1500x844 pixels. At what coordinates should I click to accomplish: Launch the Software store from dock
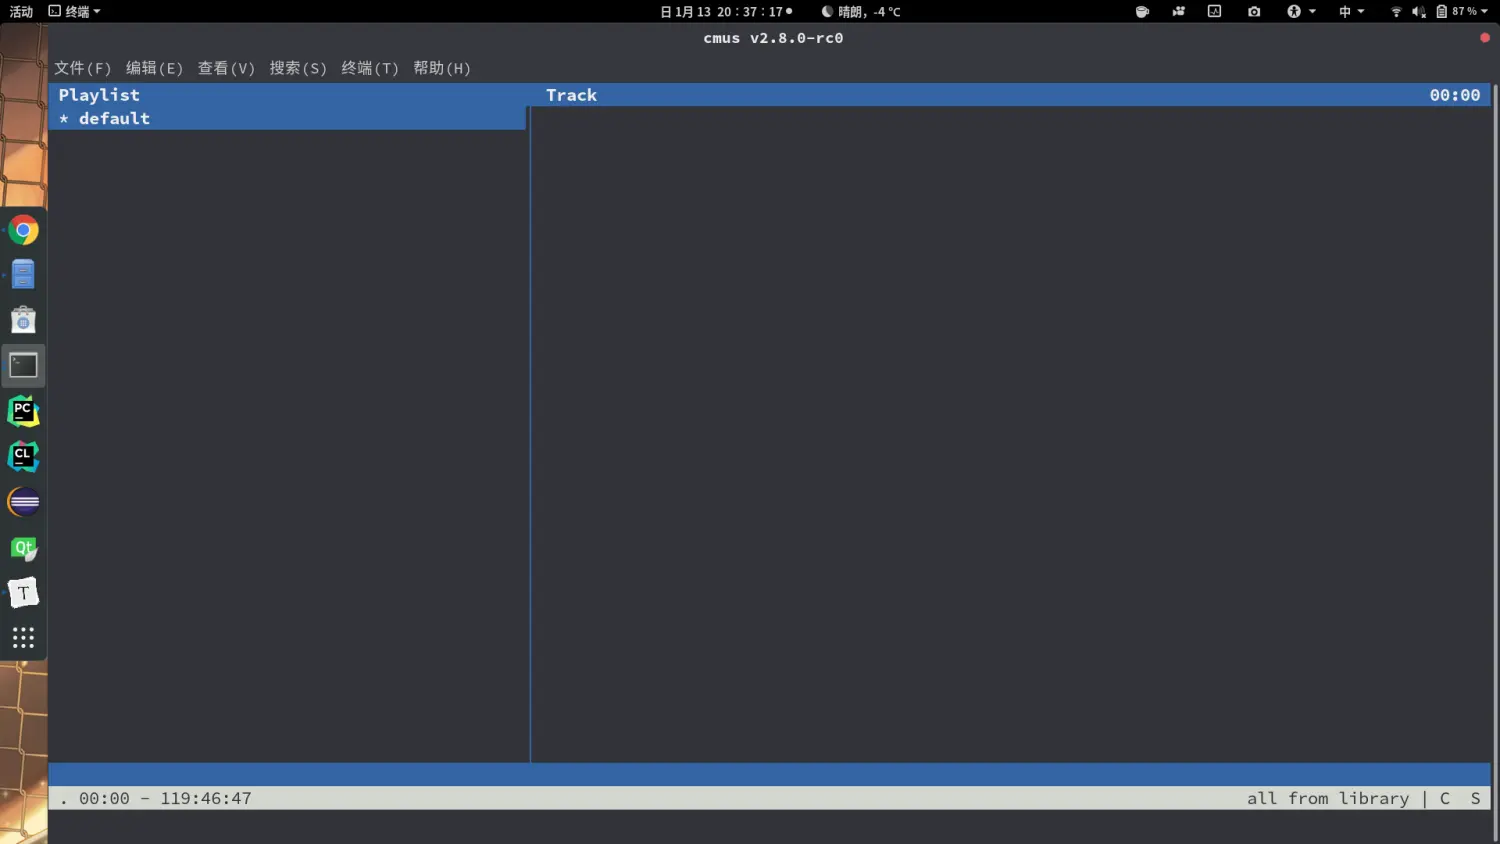pos(23,320)
